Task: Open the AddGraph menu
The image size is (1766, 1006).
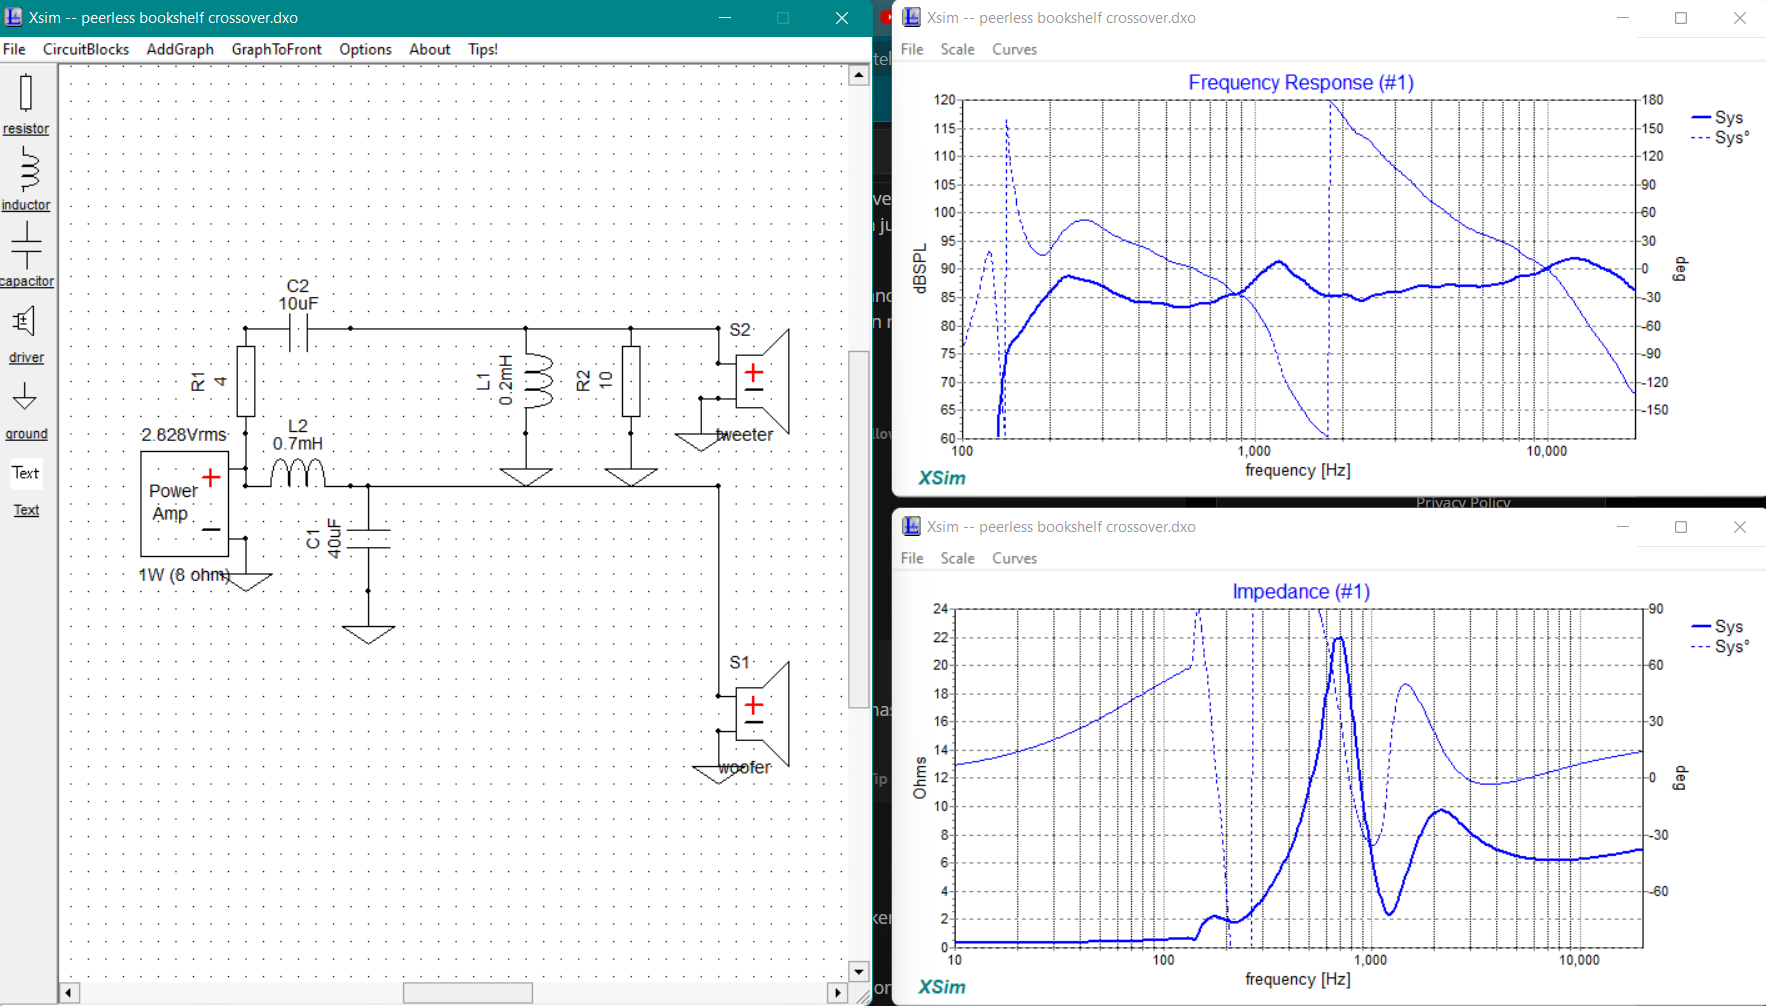Action: coord(180,49)
